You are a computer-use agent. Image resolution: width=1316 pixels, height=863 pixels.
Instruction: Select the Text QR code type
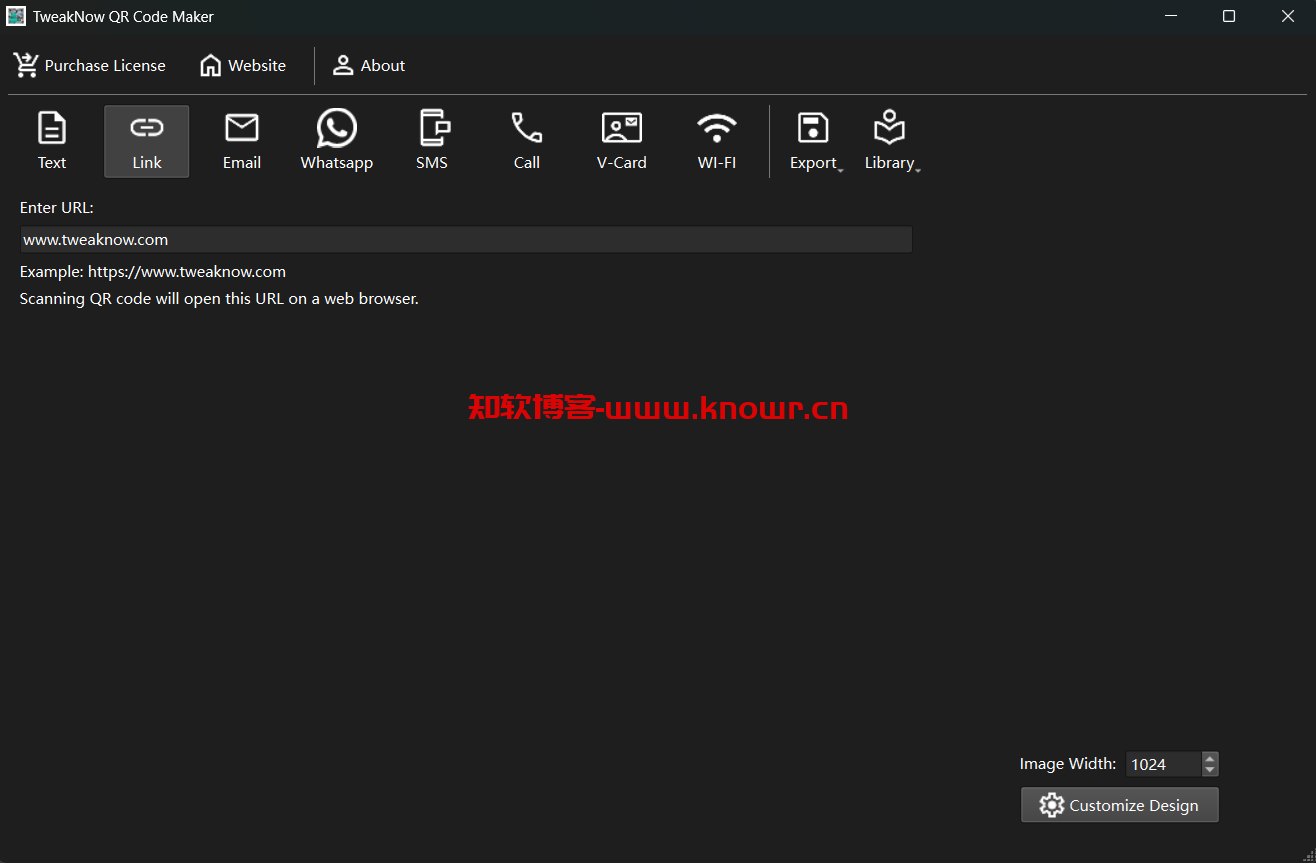pos(52,141)
